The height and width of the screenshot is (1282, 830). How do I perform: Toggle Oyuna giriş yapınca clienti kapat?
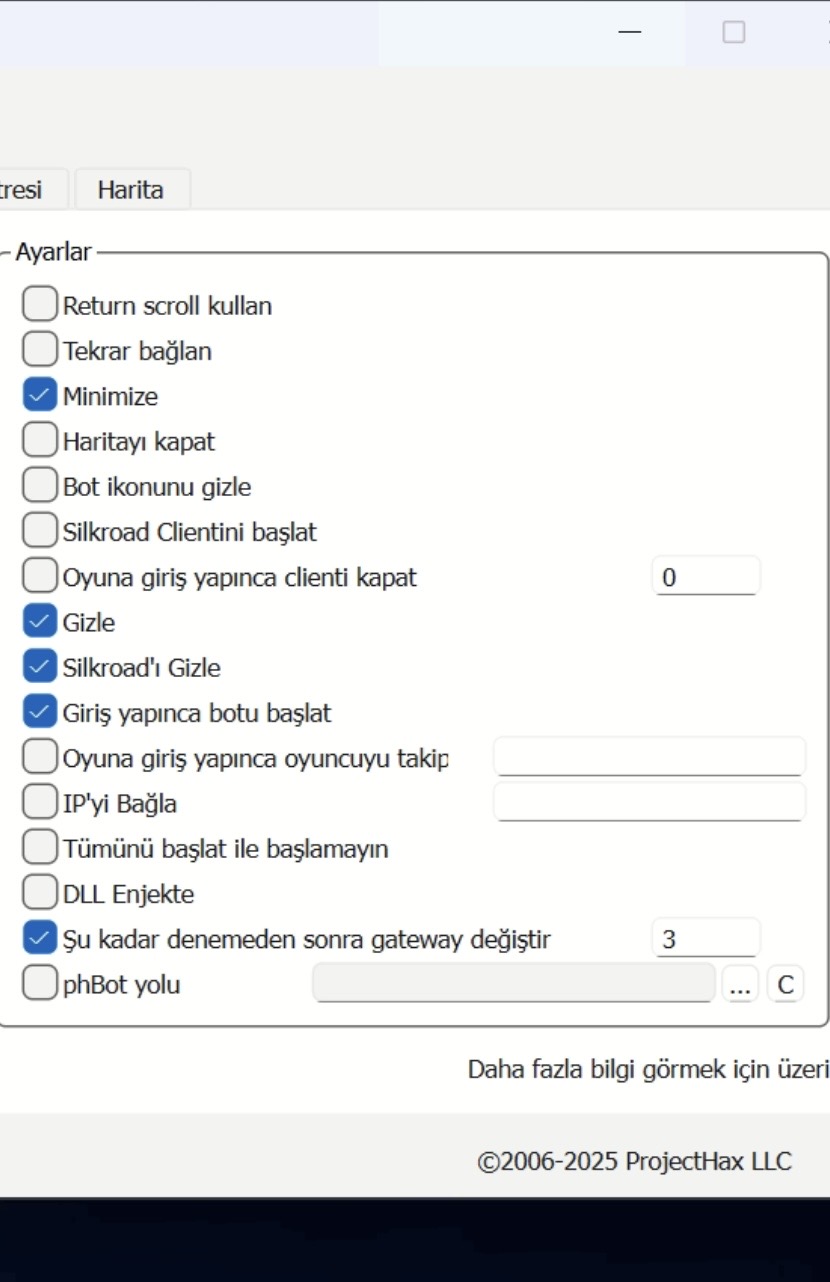coord(40,577)
